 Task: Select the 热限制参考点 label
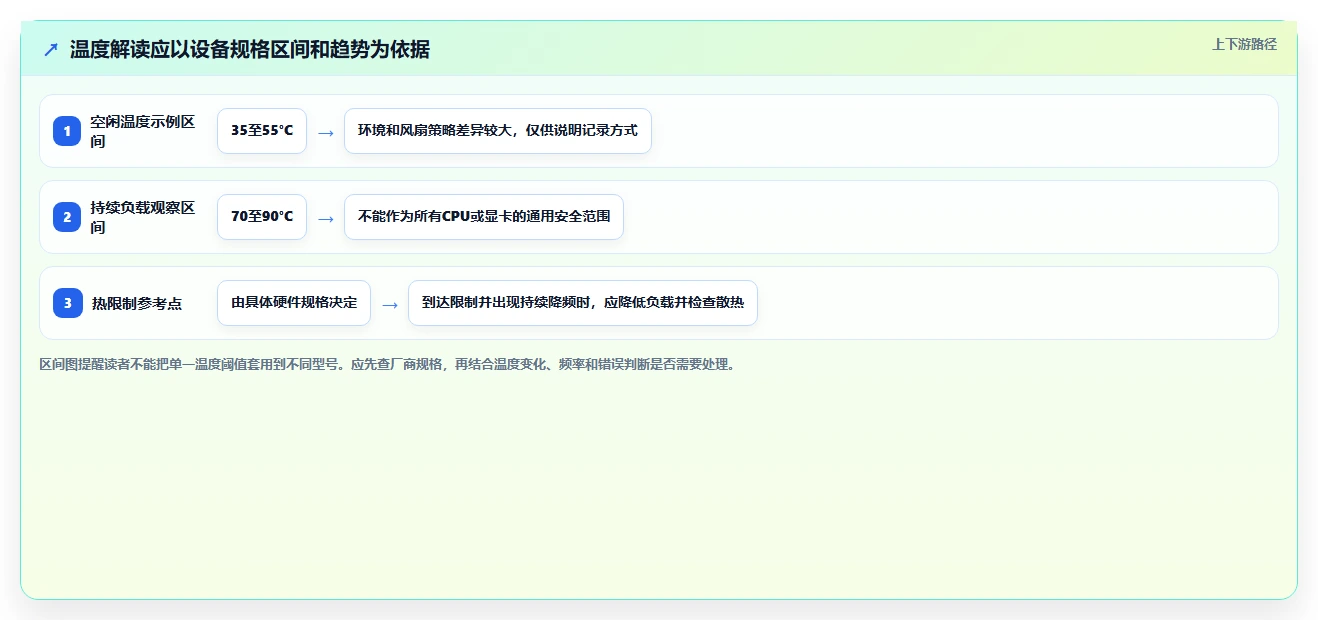(x=137, y=303)
